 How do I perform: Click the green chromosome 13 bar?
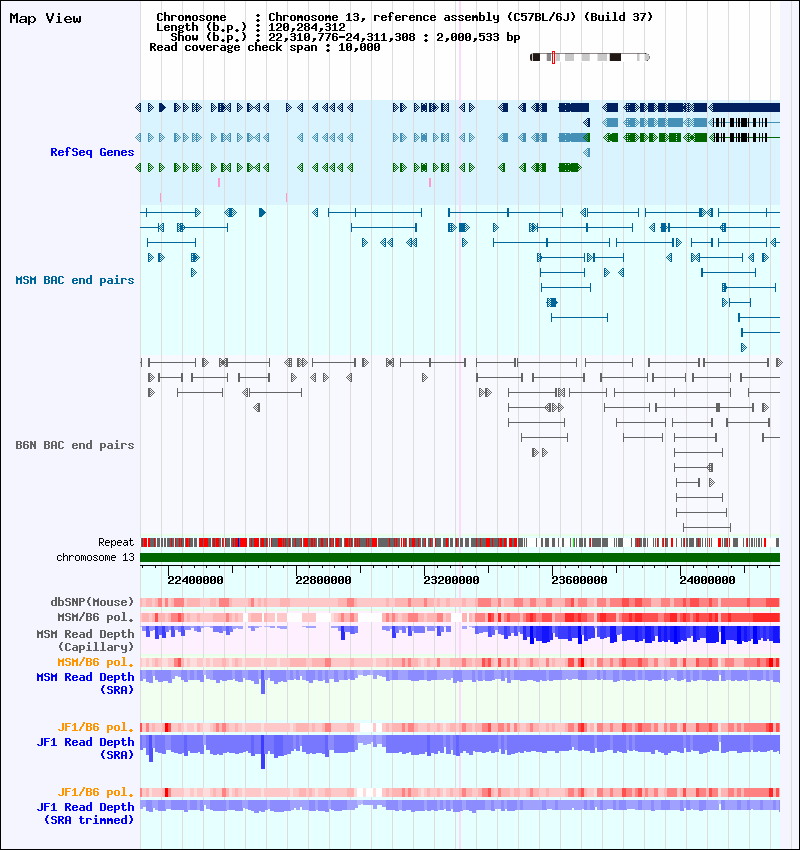tap(460, 557)
